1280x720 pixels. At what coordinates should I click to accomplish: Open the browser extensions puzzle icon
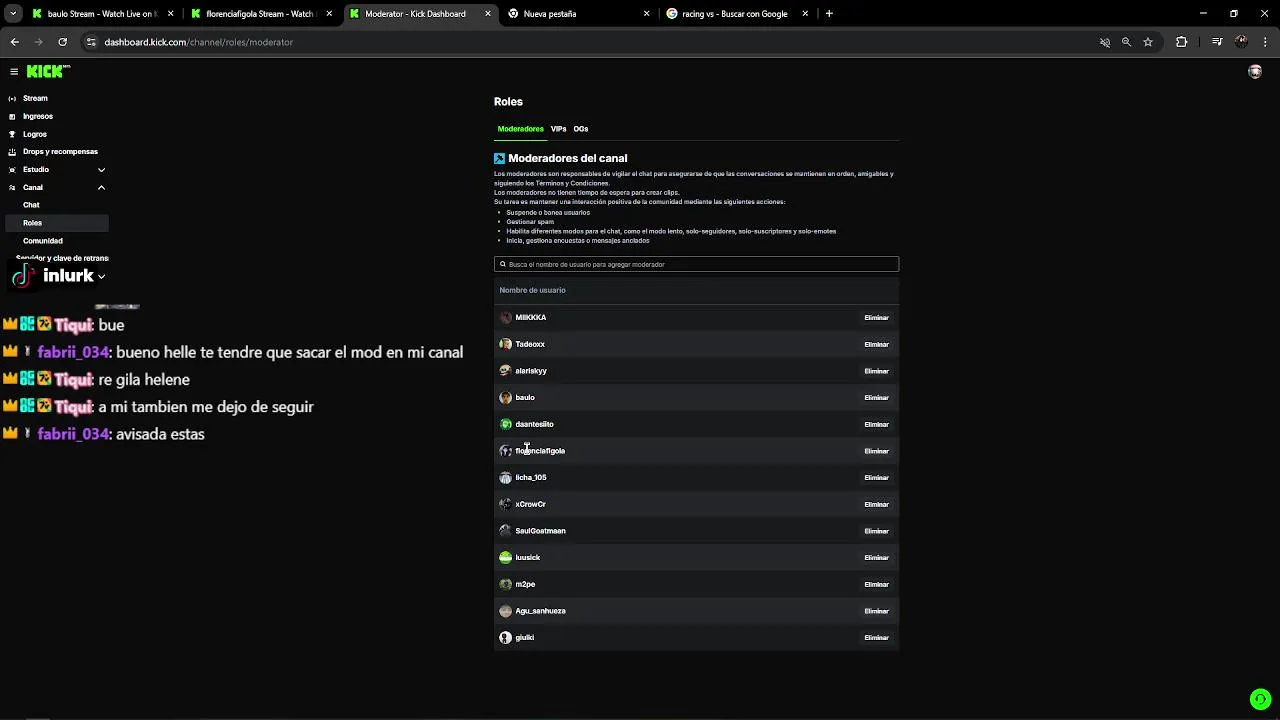pos(1182,42)
